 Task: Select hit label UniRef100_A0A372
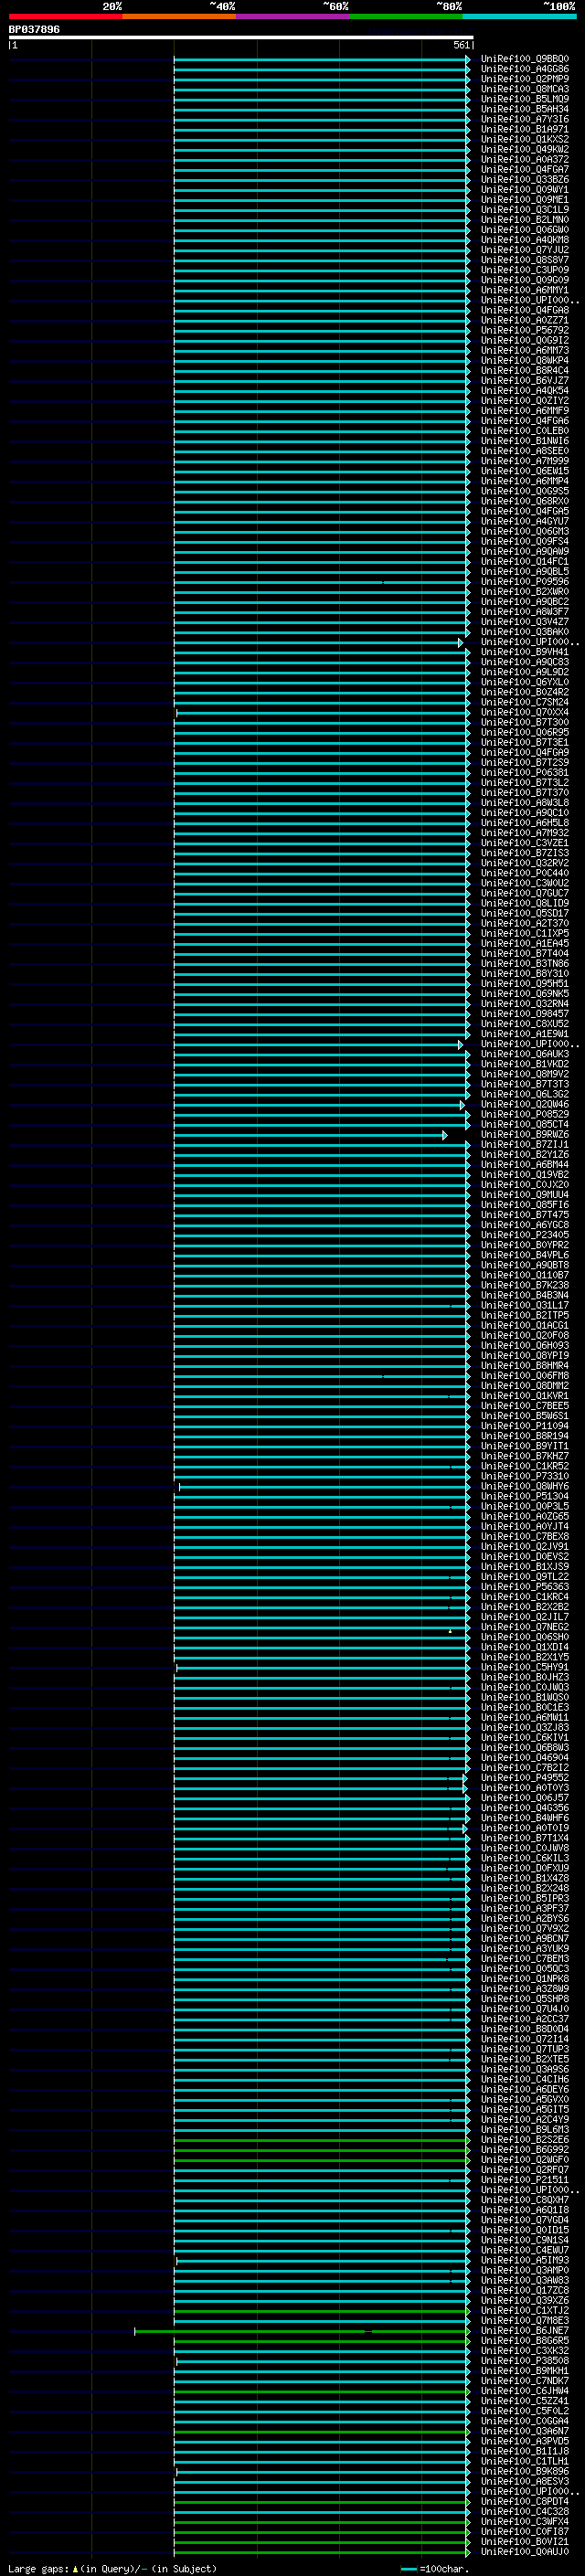525,159
